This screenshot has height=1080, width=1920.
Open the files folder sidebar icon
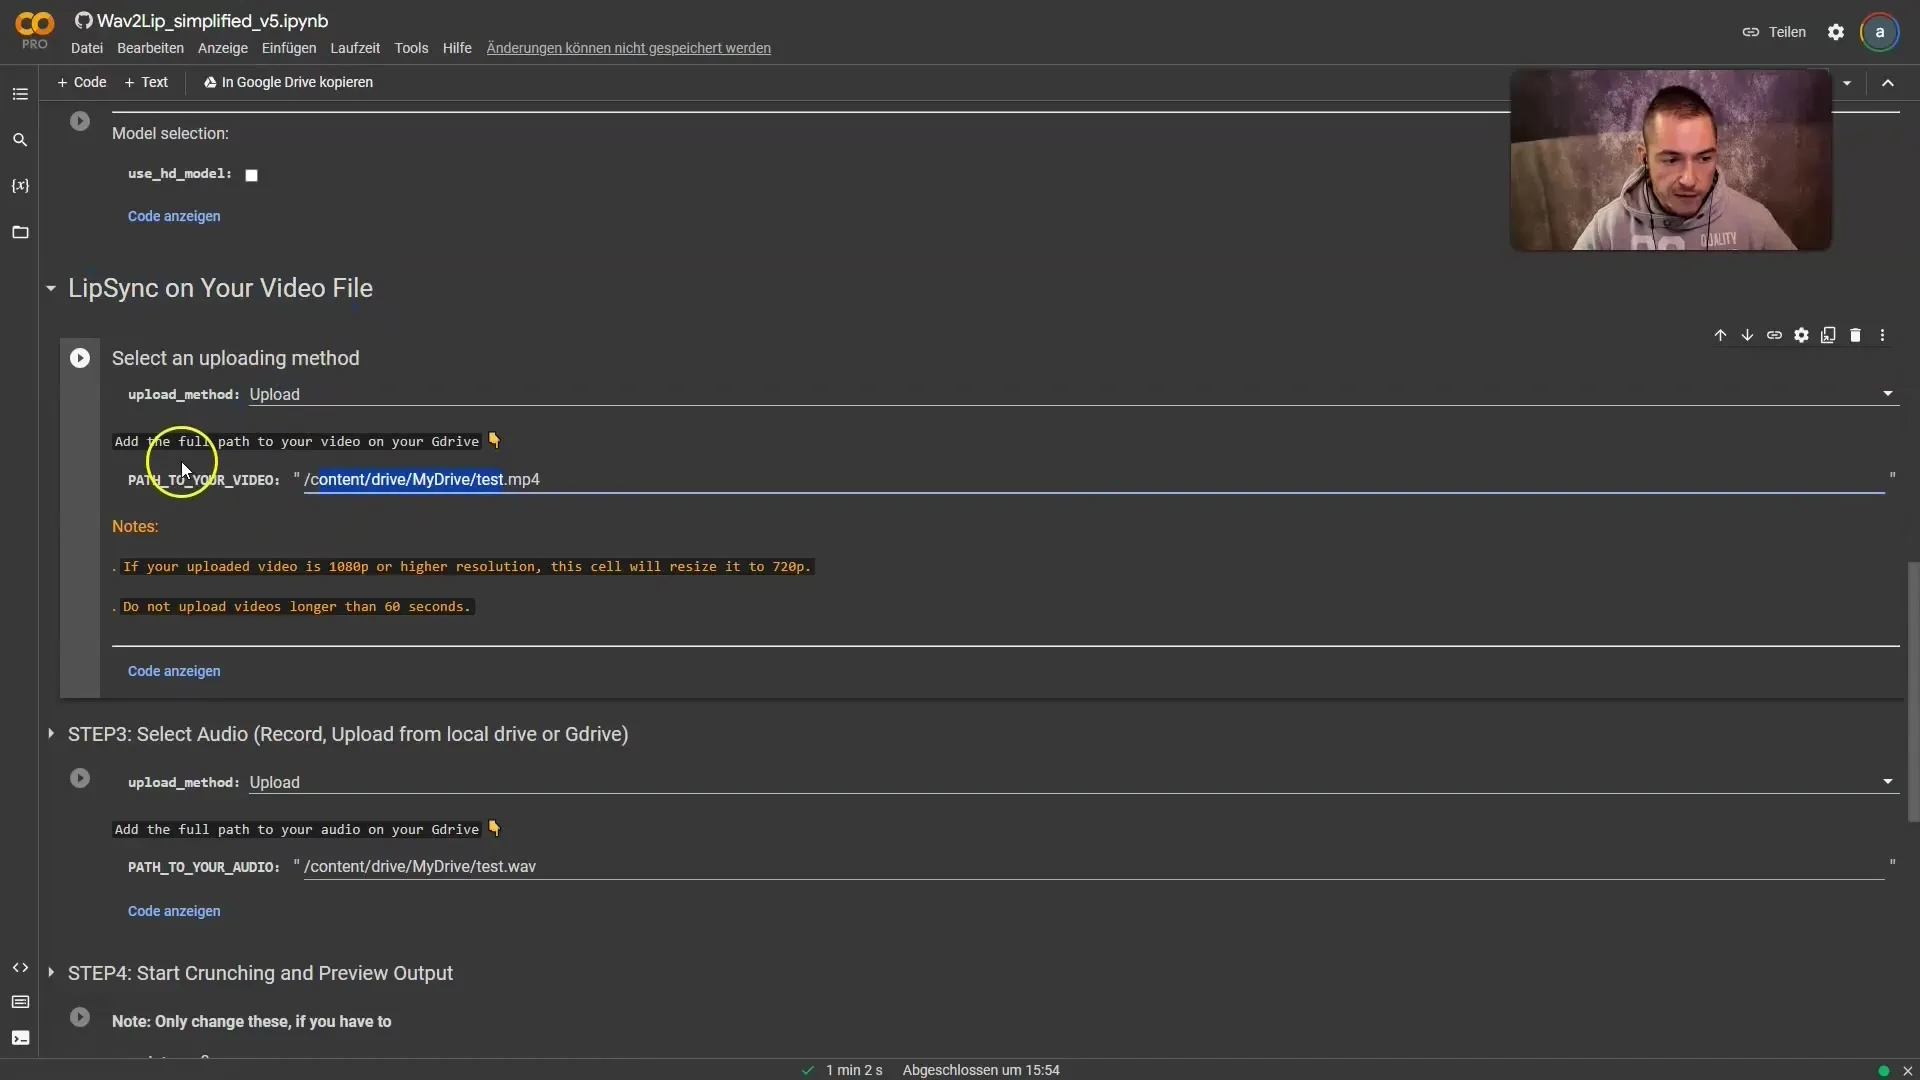point(20,232)
